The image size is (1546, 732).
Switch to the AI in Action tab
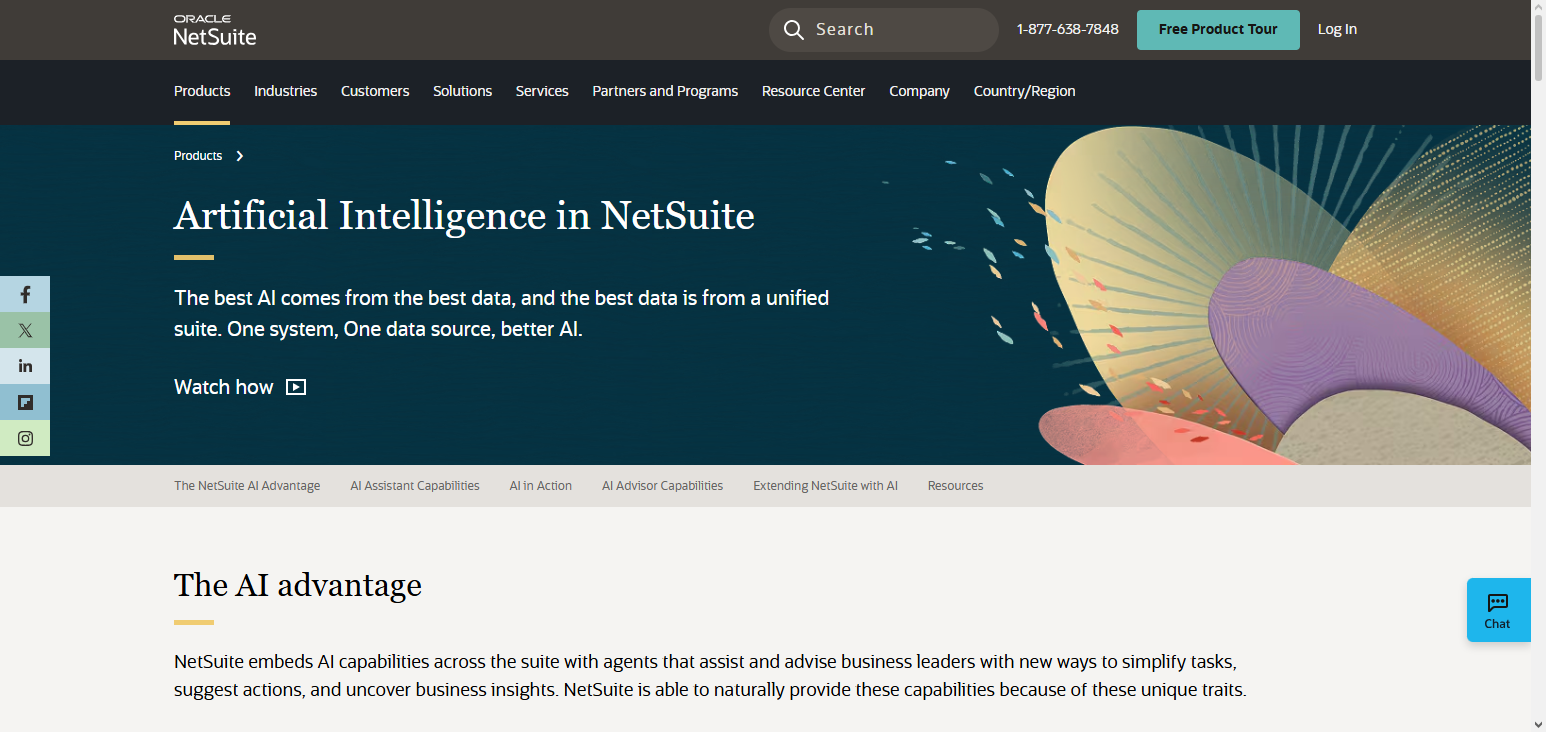coord(540,486)
